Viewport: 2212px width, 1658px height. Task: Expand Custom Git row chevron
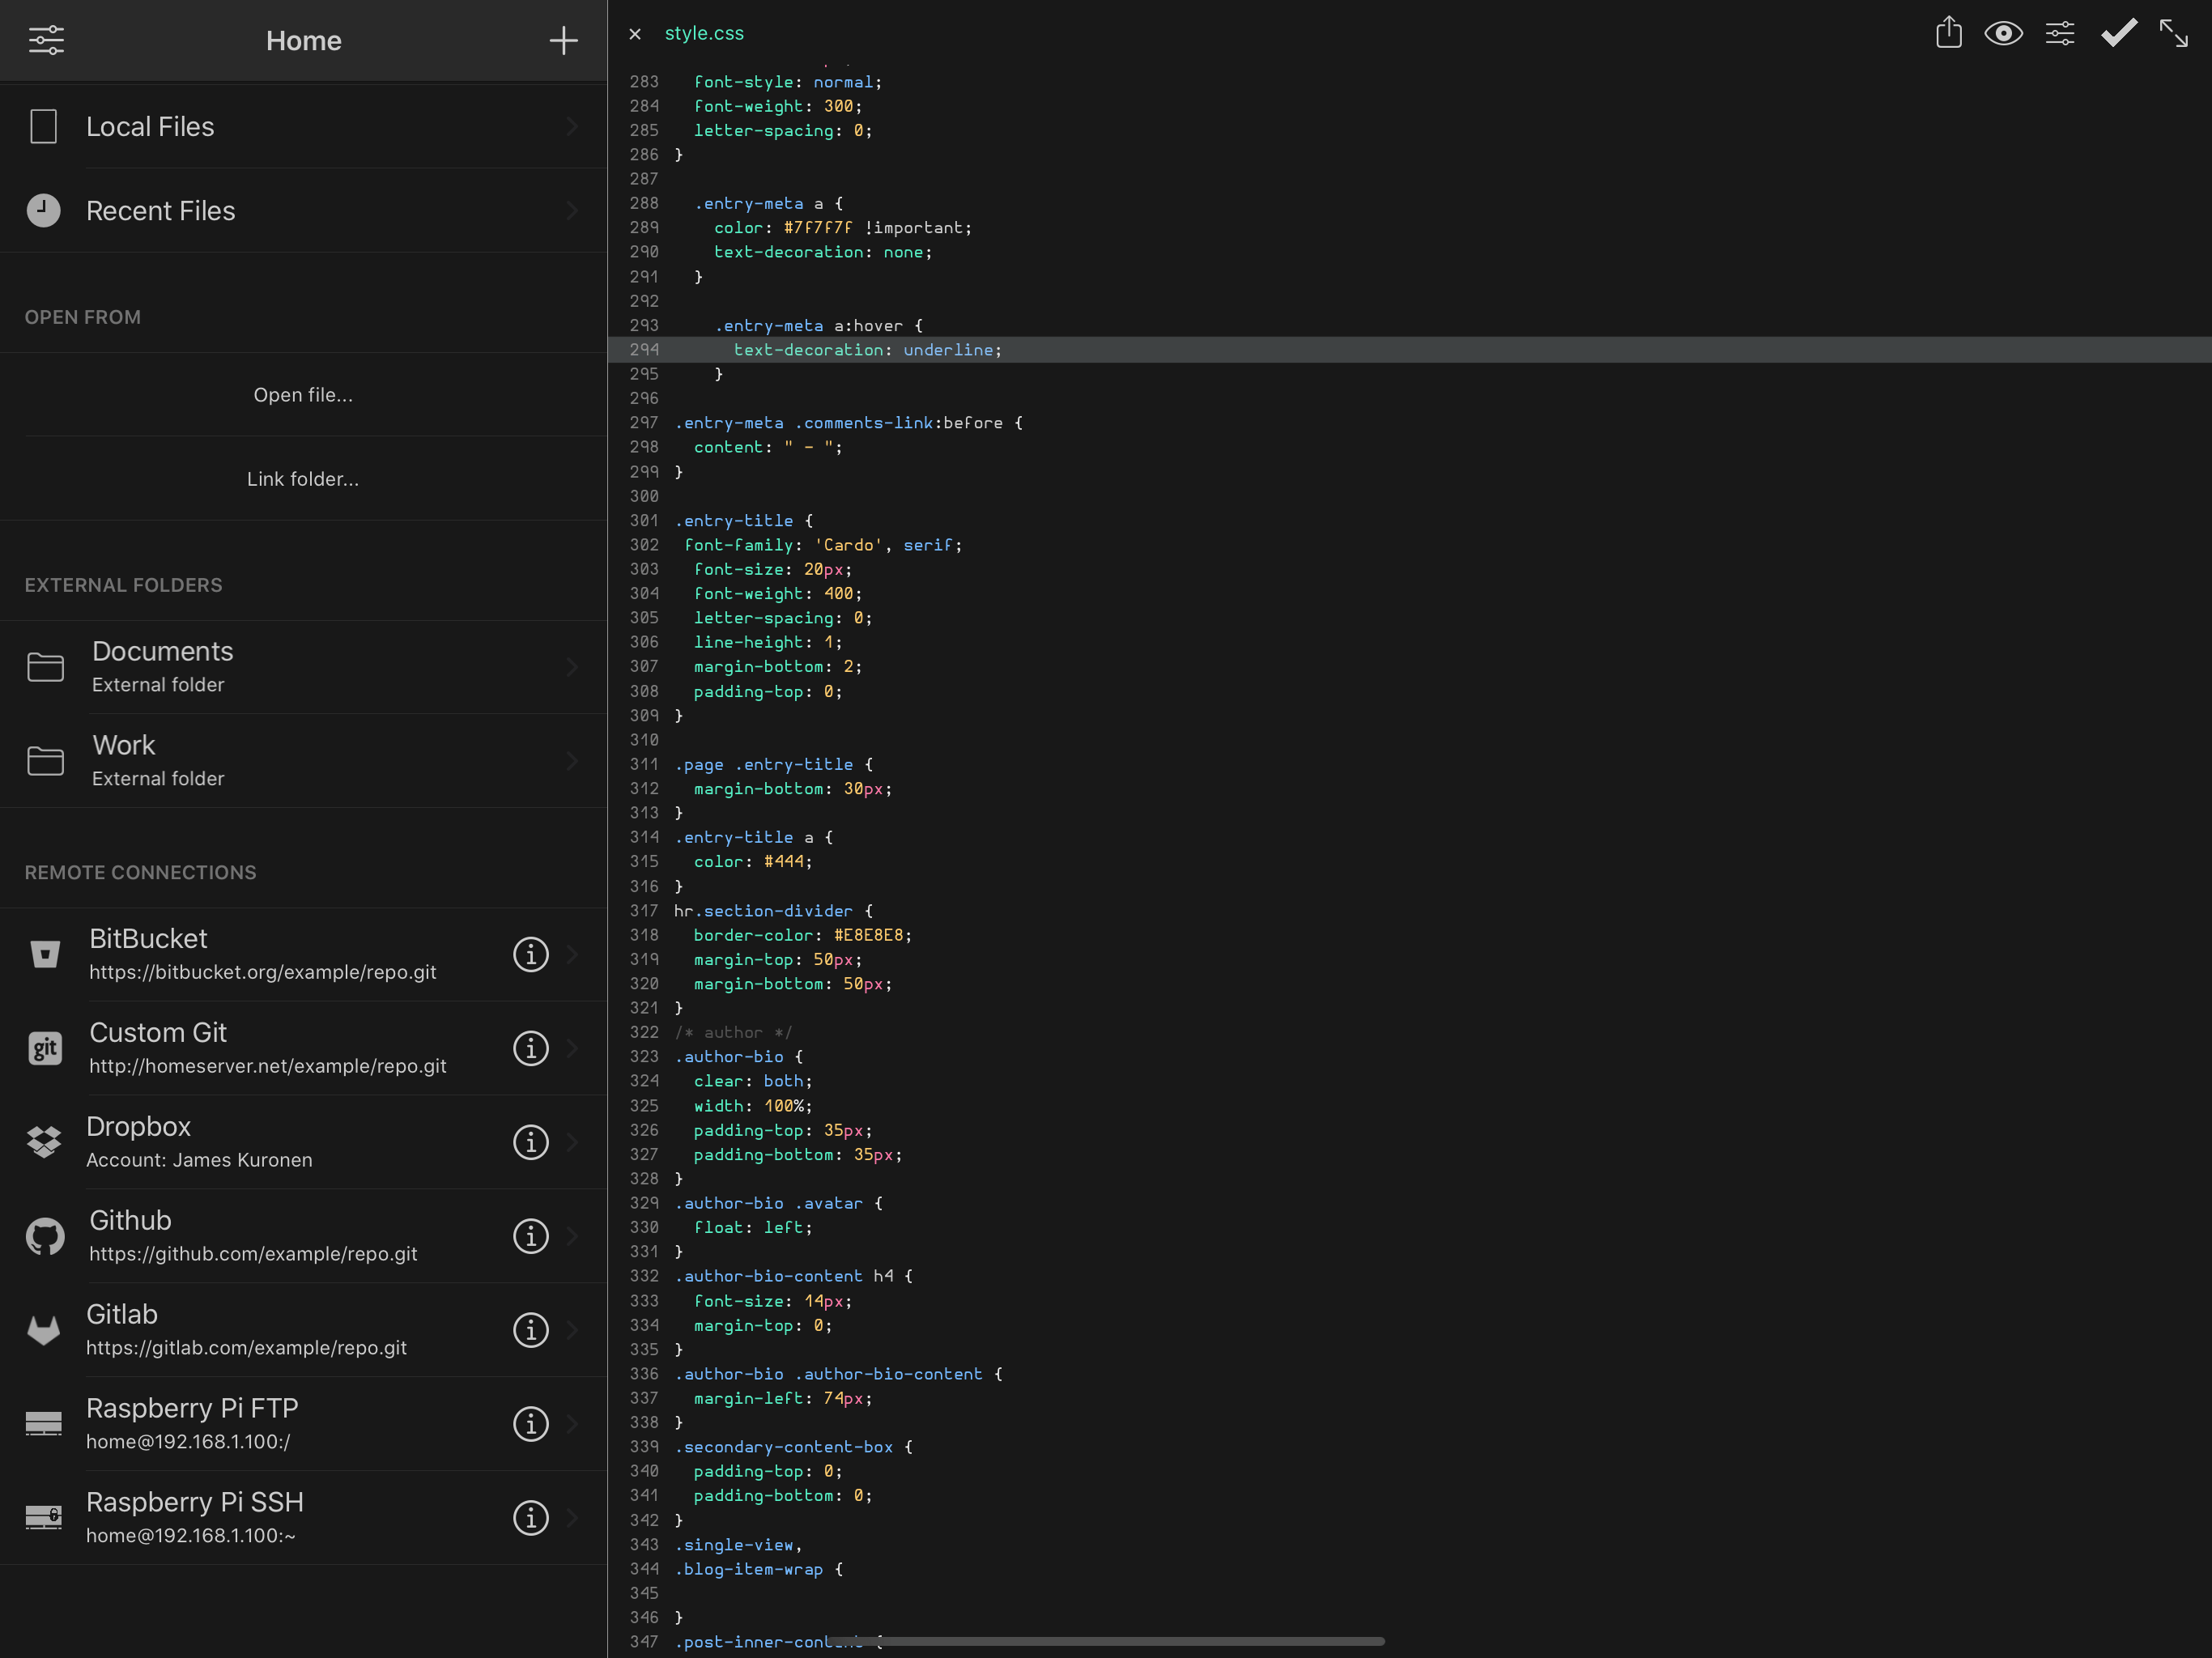(x=572, y=1048)
